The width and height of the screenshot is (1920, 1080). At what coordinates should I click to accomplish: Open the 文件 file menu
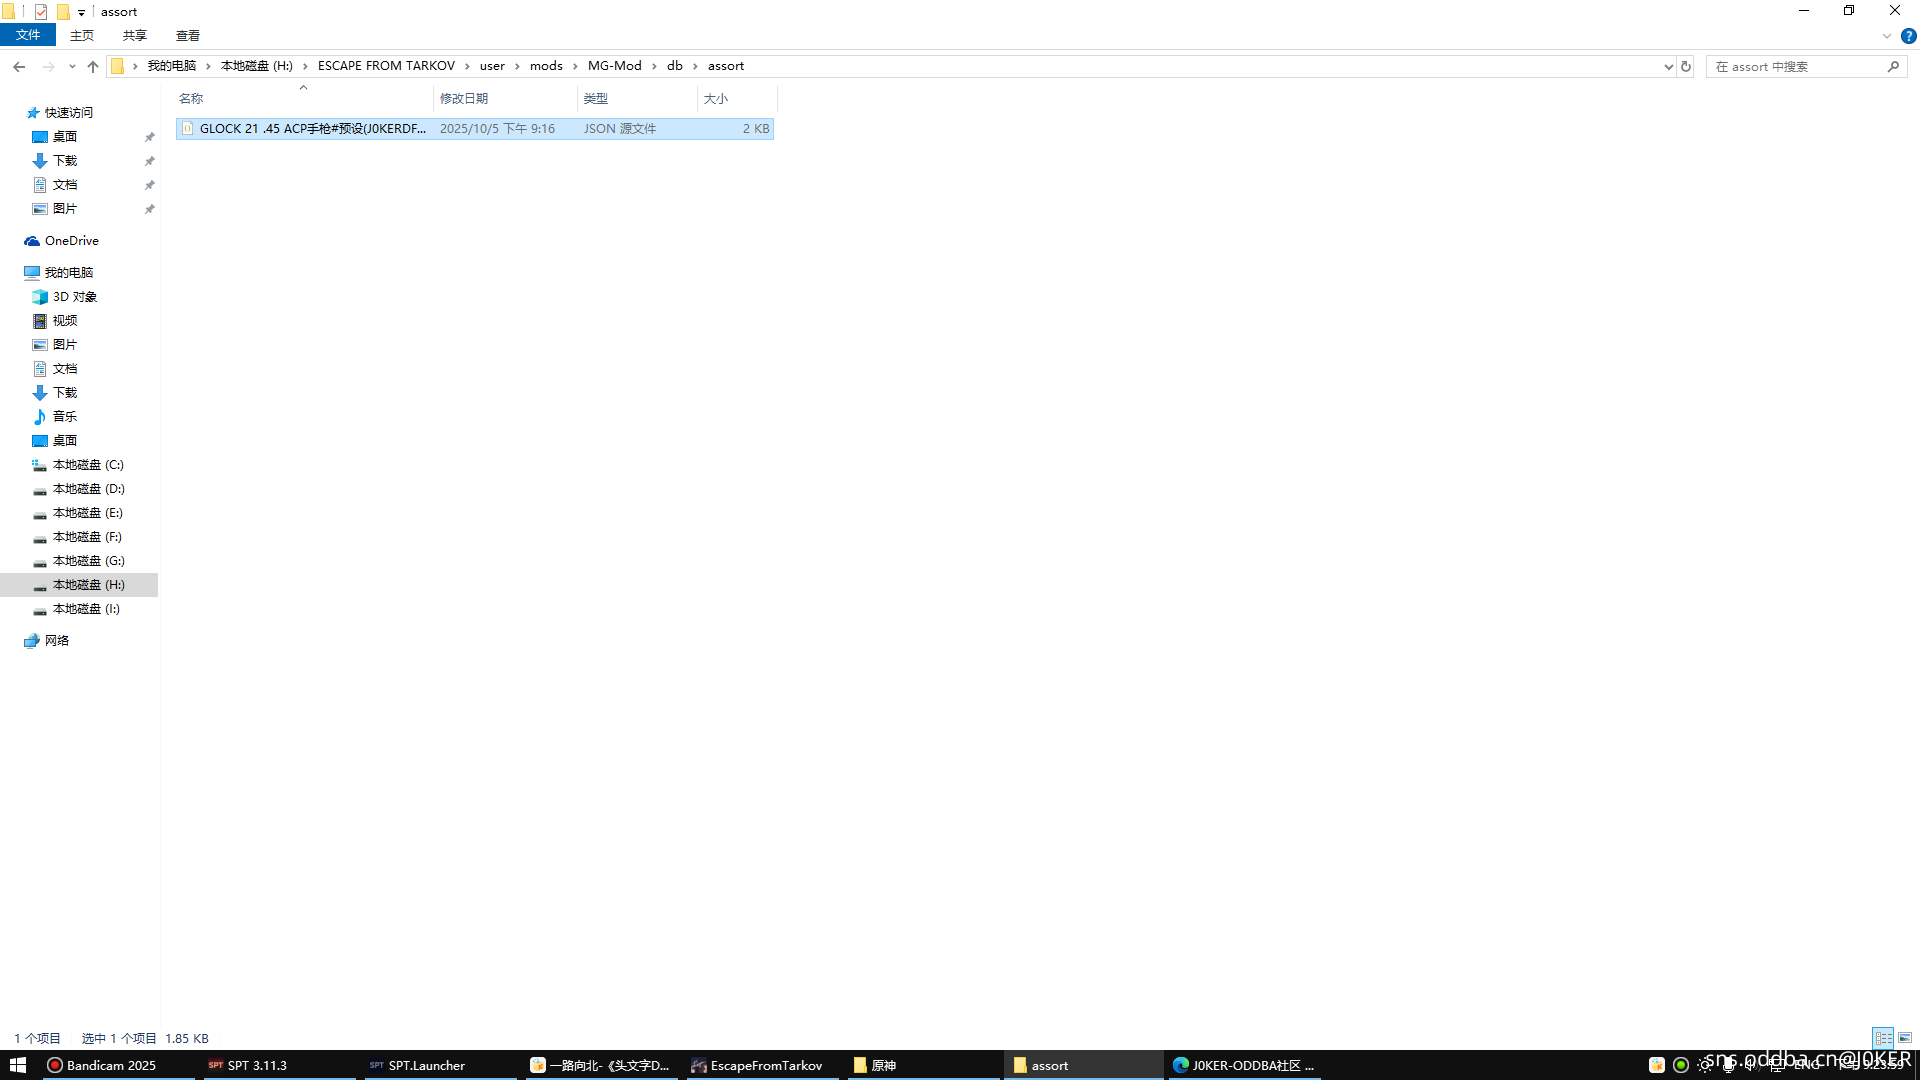[28, 35]
